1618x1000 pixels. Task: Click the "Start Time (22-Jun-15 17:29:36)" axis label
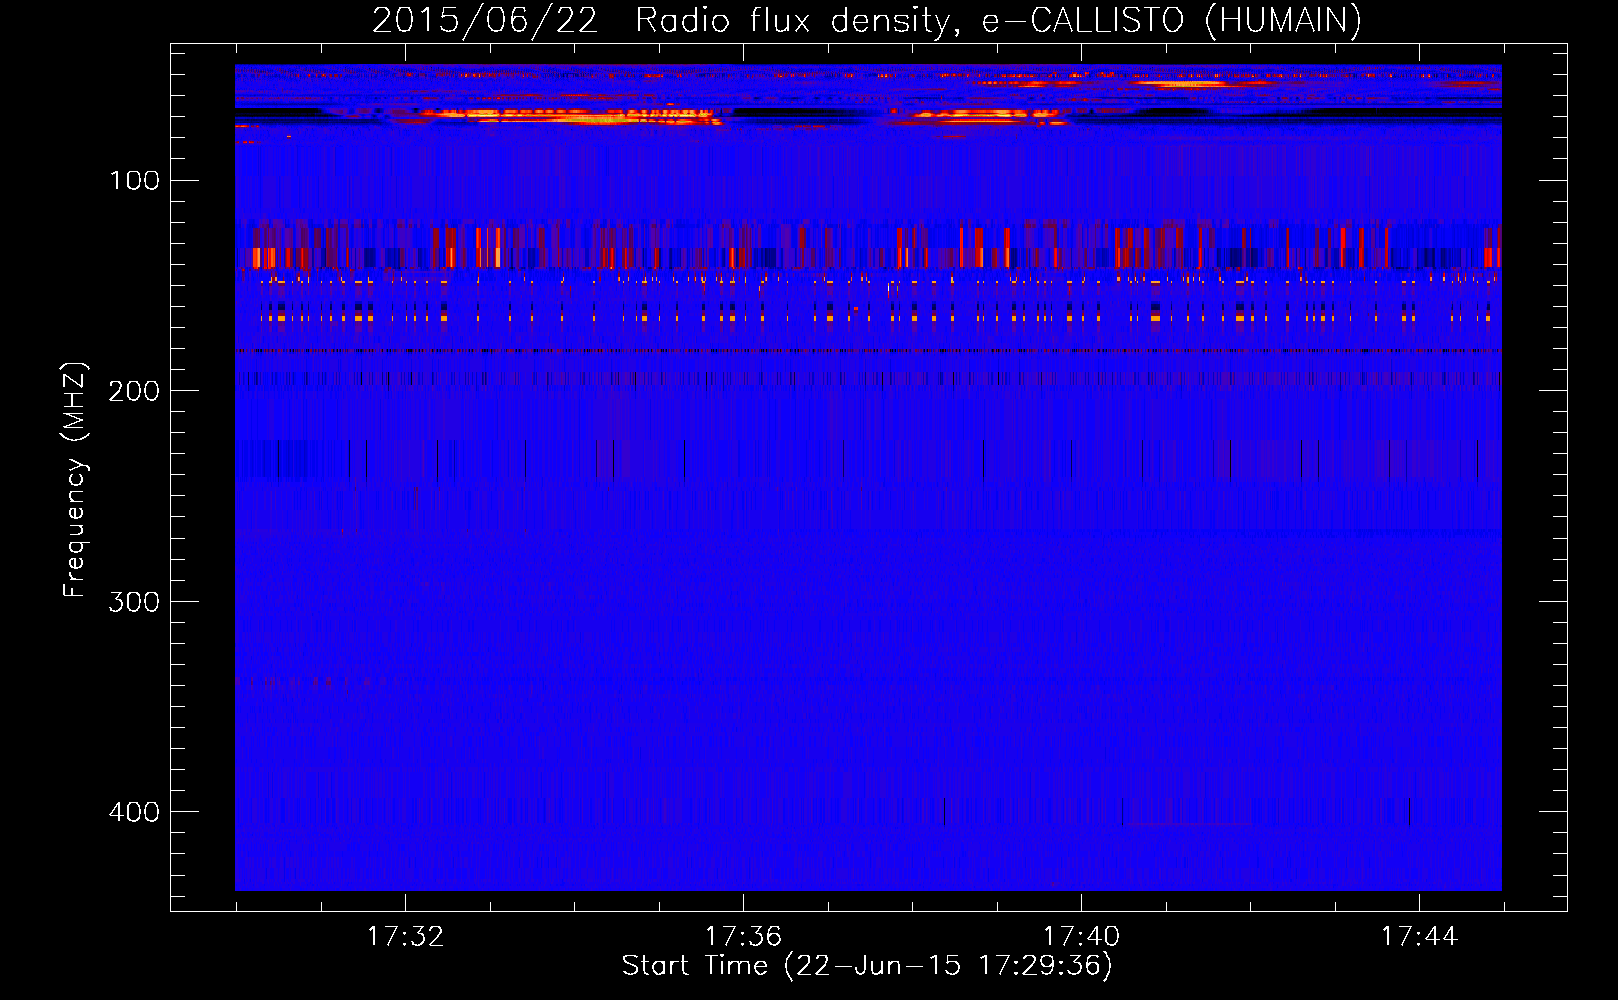pyautogui.click(x=867, y=966)
